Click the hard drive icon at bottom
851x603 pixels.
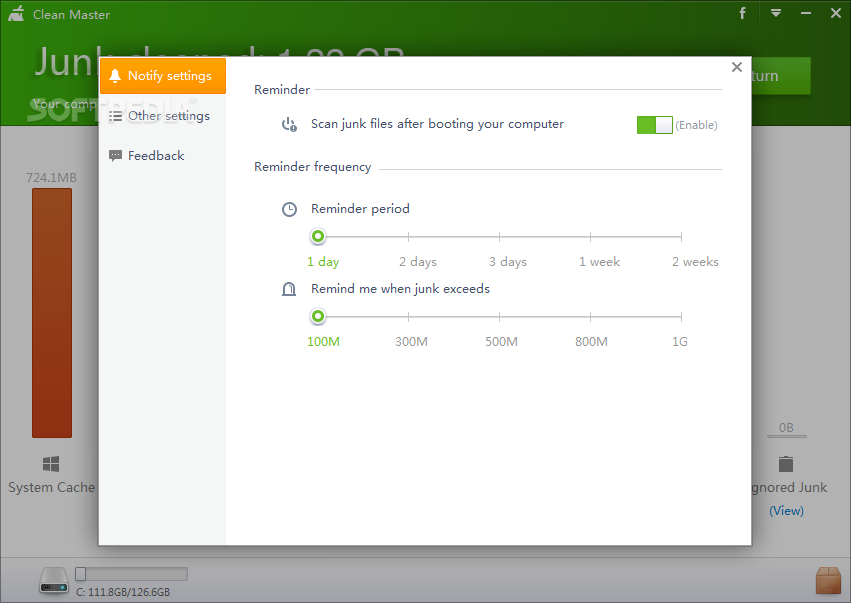[54, 580]
